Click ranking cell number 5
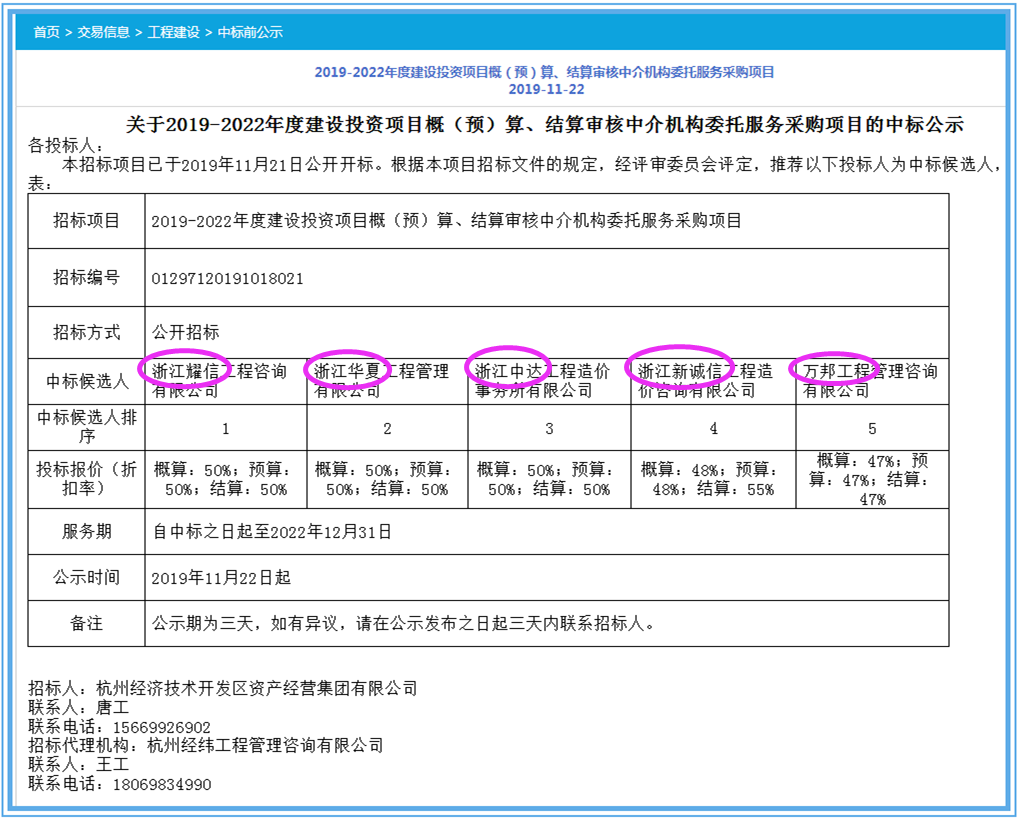This screenshot has height=819, width=1019. click(x=872, y=428)
